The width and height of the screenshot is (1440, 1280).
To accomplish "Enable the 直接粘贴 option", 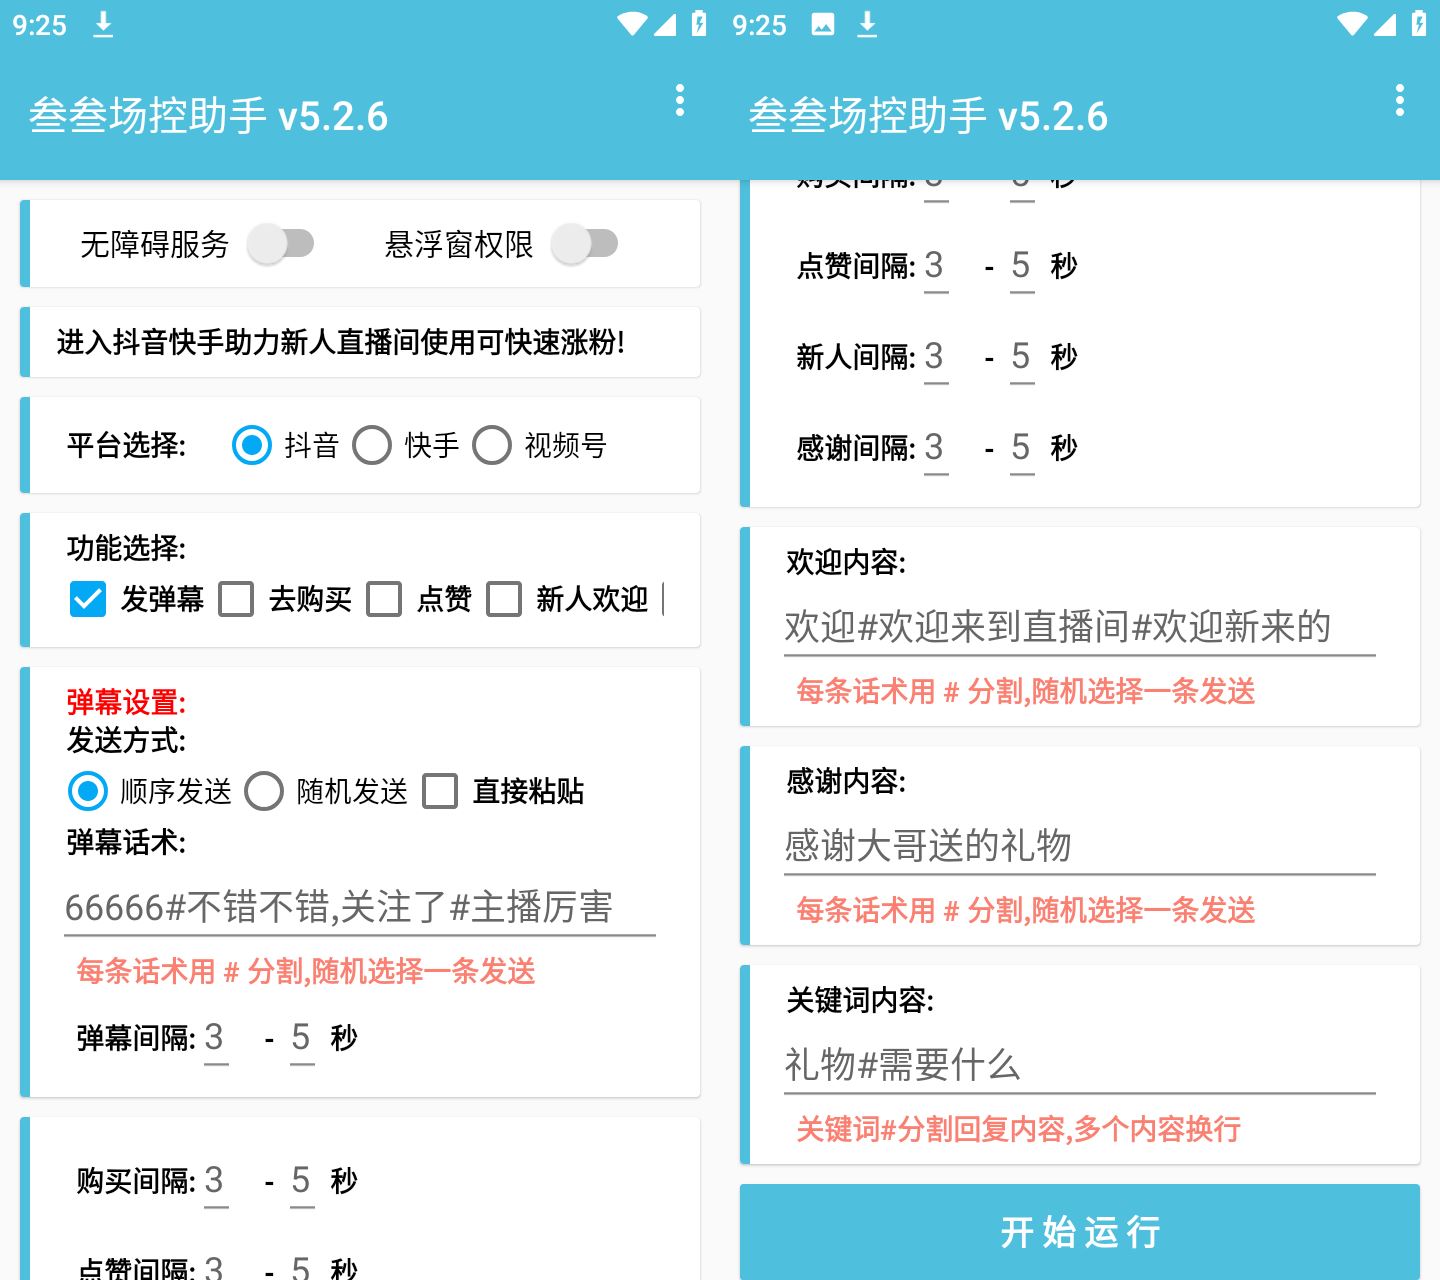I will (x=440, y=791).
